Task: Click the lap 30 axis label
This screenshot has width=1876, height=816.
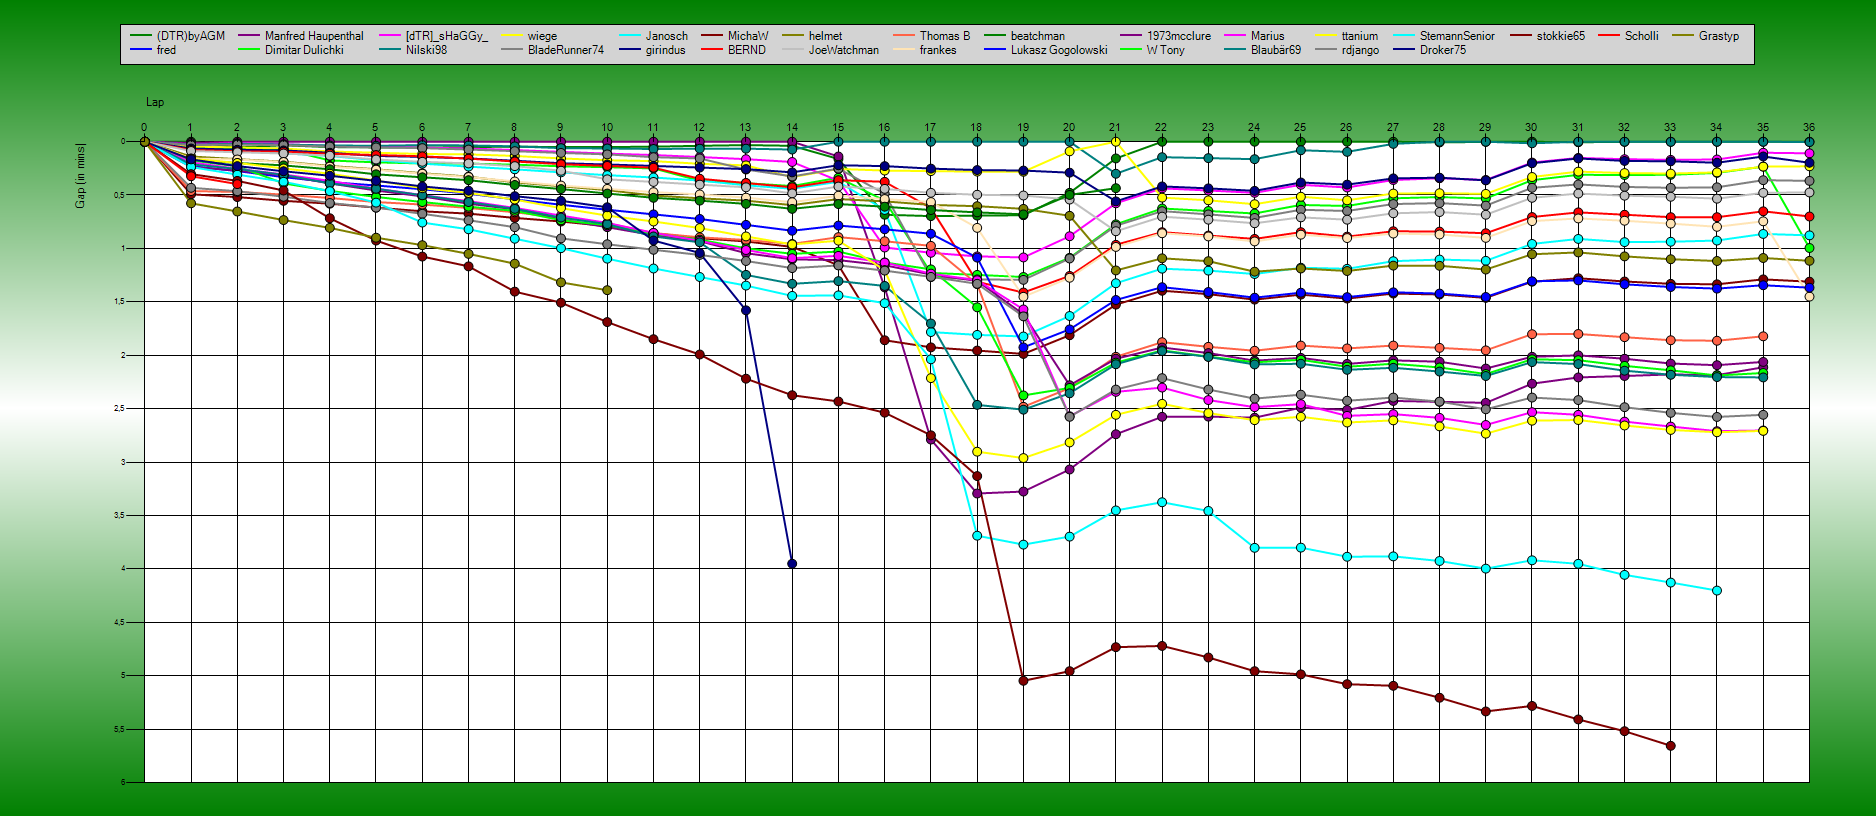Action: pos(1531,128)
